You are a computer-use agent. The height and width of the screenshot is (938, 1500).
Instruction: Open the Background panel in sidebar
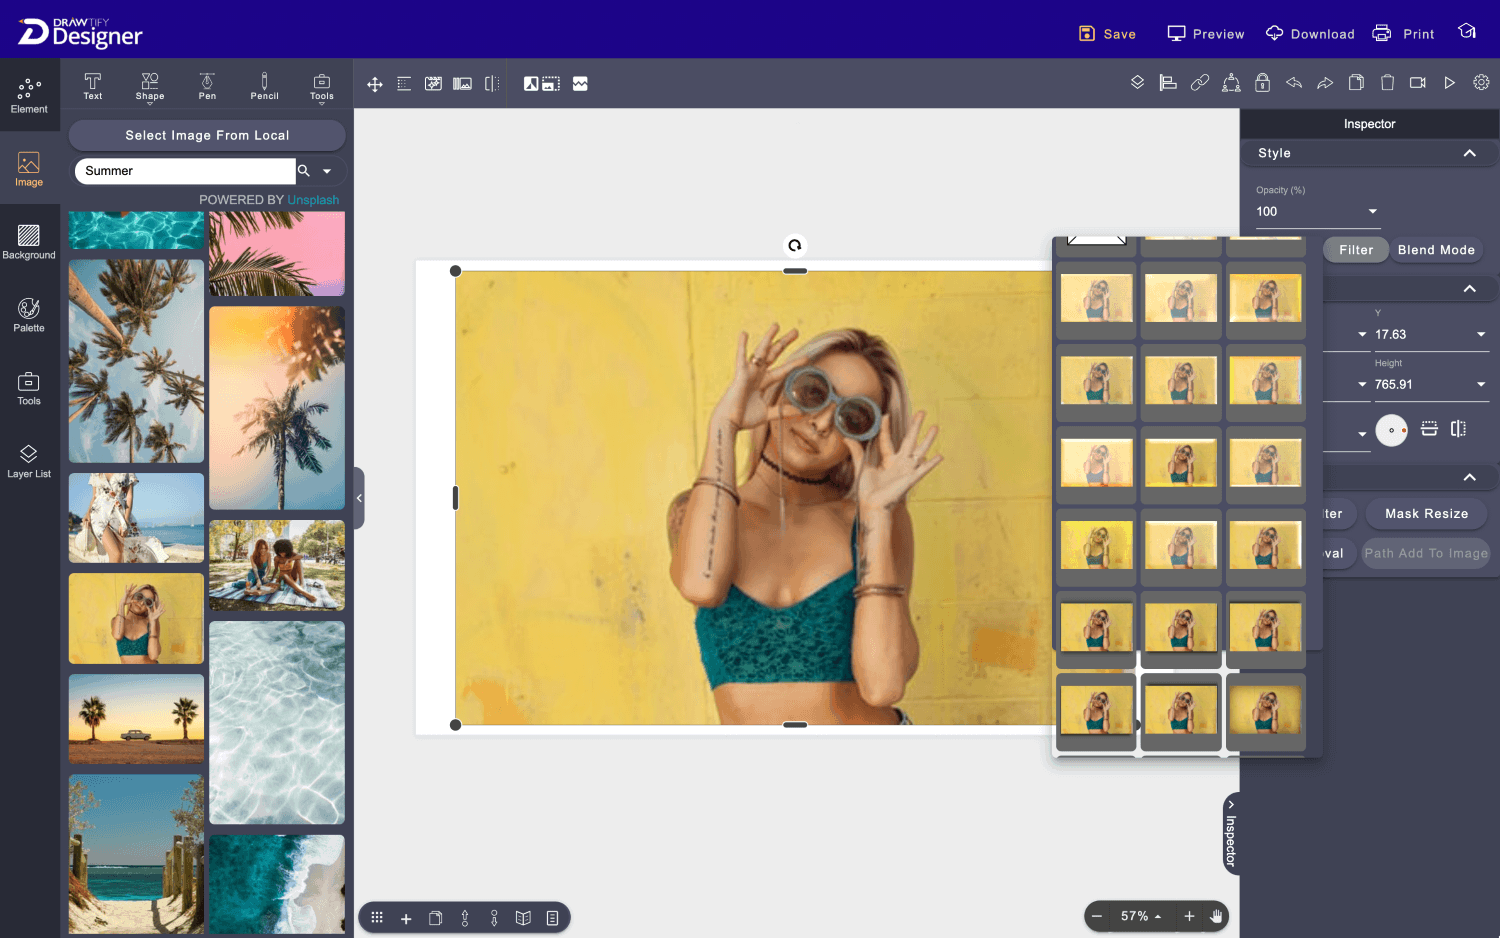[x=29, y=241]
